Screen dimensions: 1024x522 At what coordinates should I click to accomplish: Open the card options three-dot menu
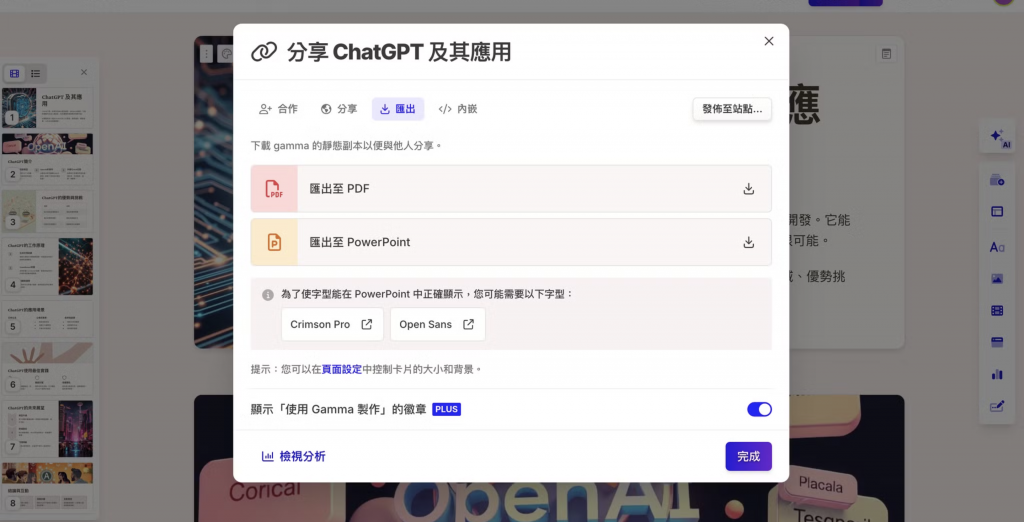(x=206, y=54)
